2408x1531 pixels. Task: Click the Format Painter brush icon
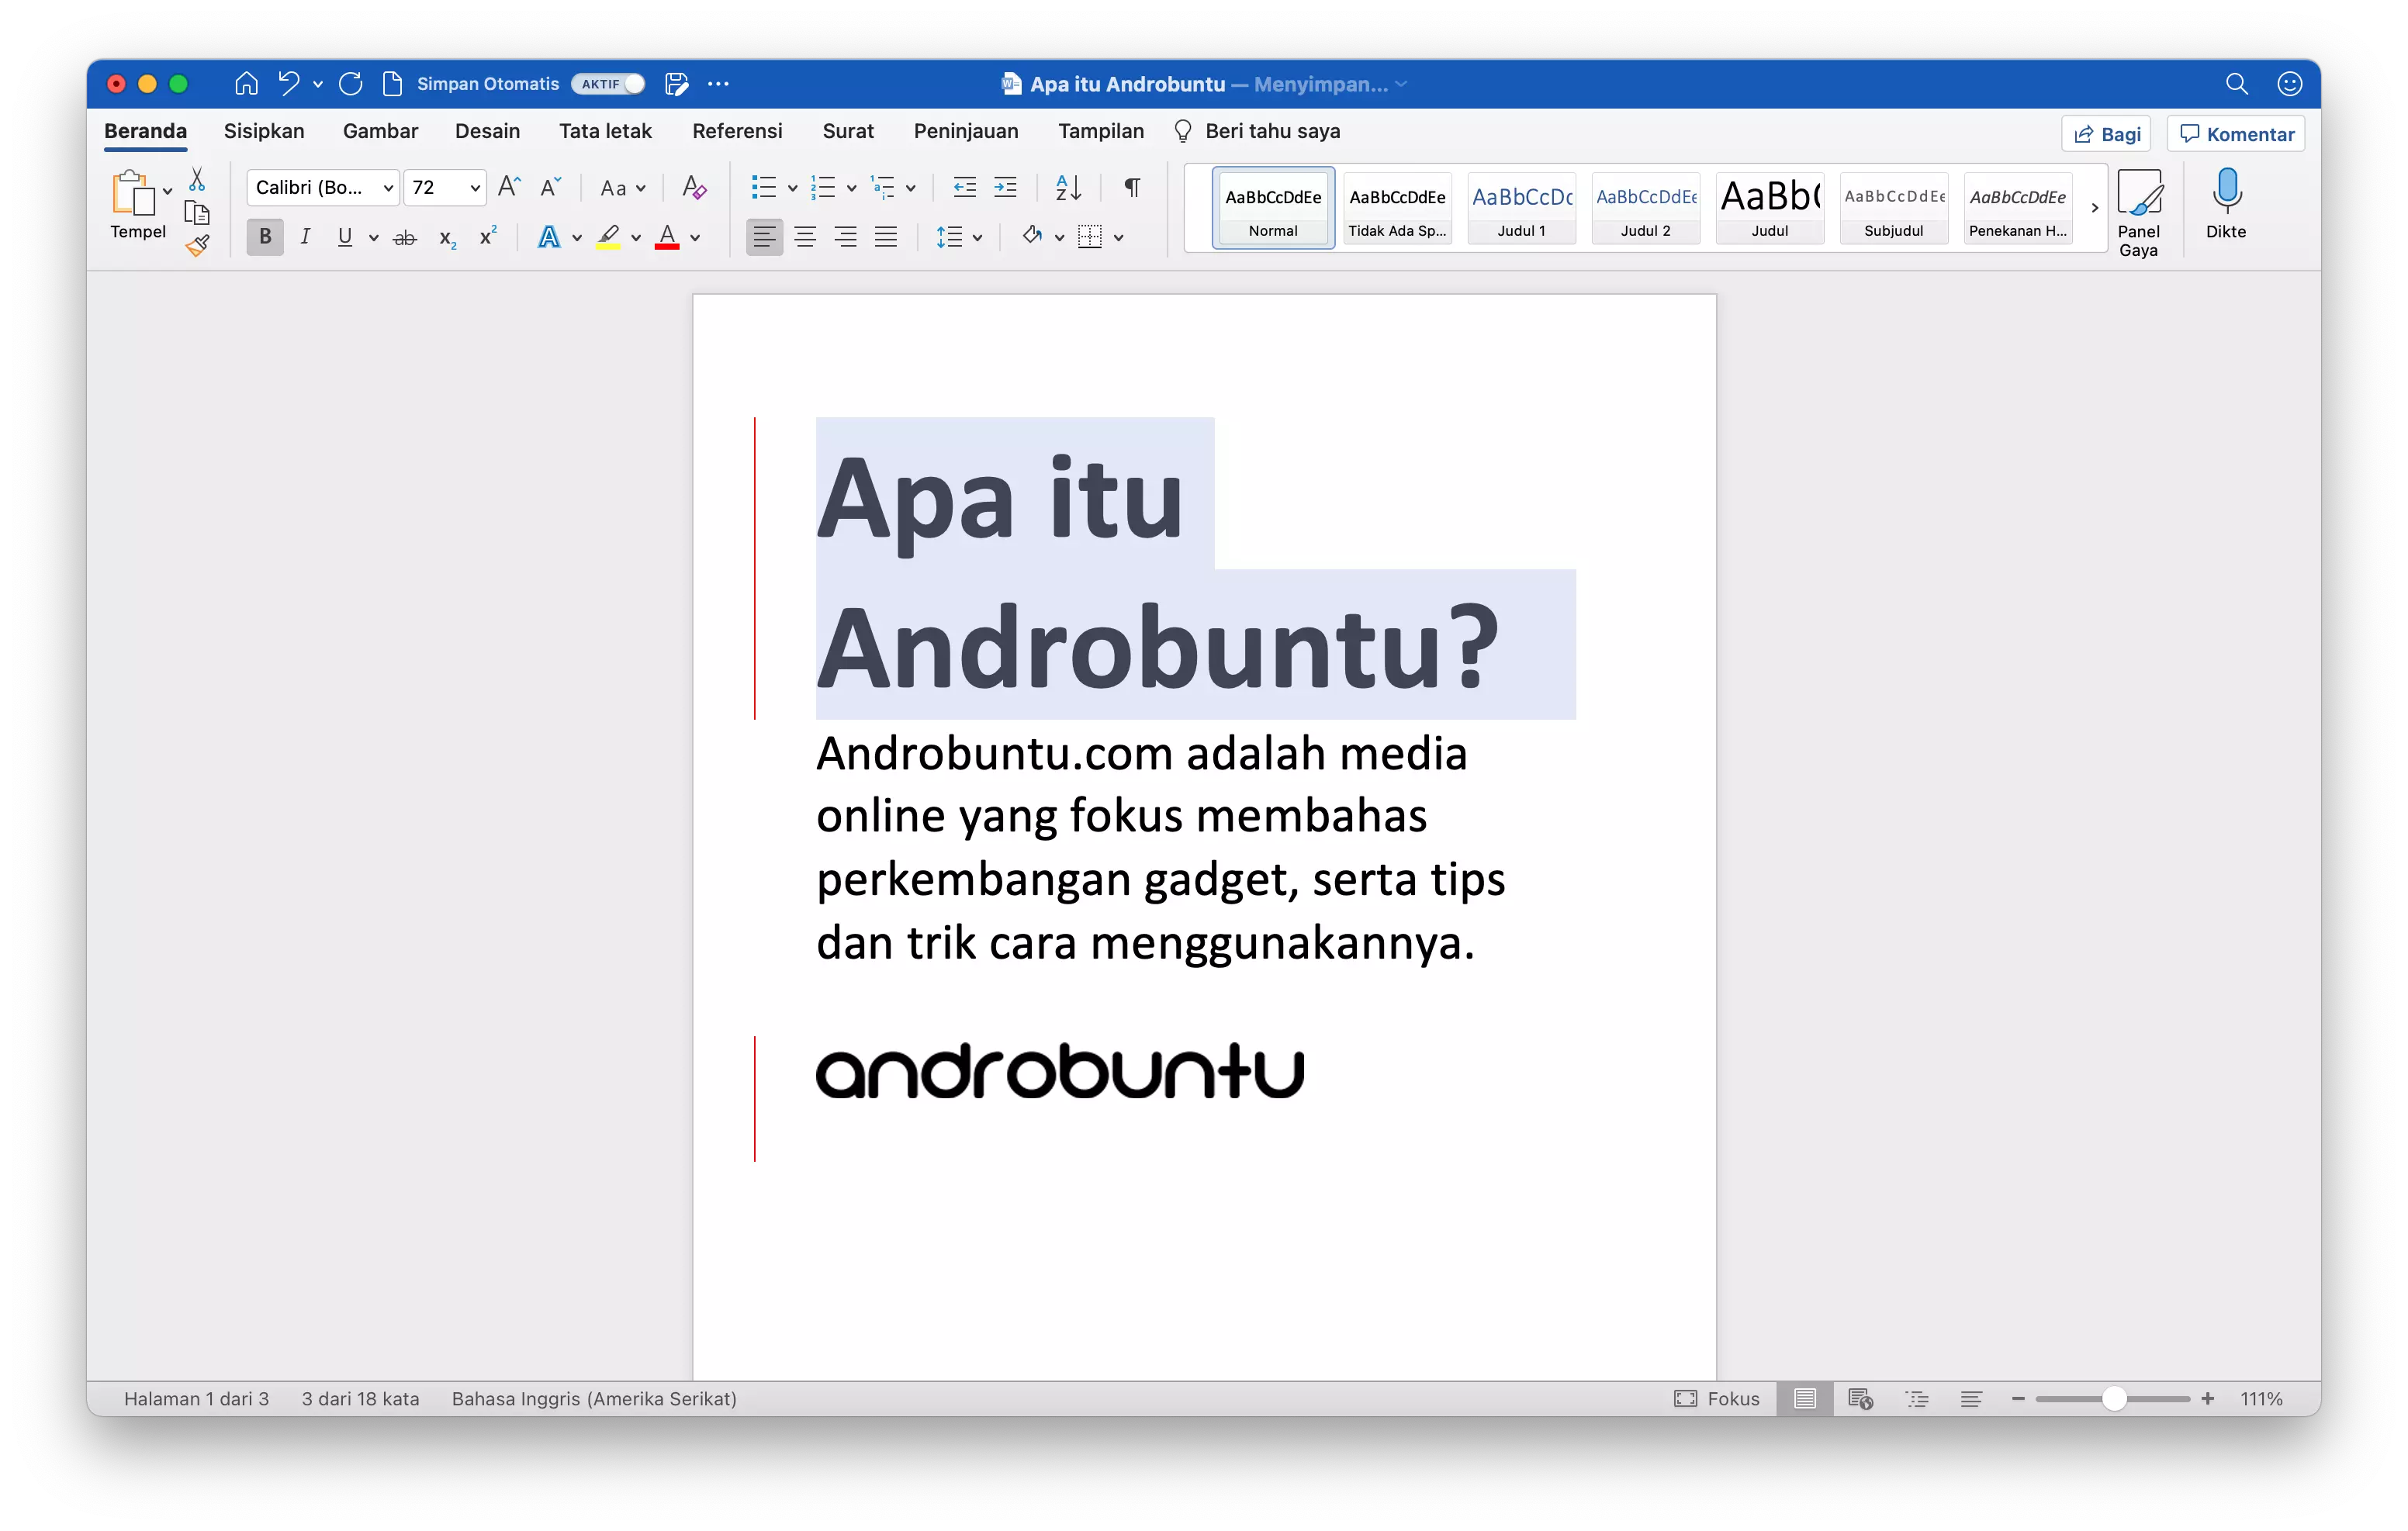point(197,245)
